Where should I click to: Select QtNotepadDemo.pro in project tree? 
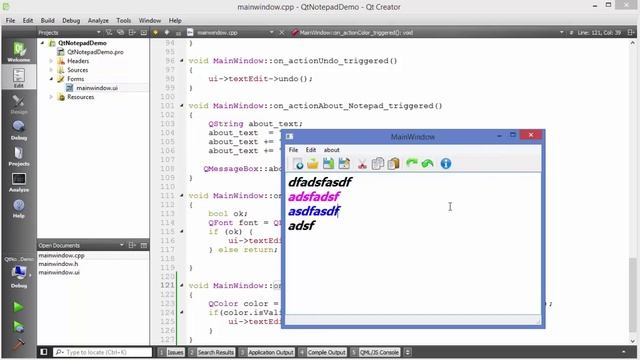pyautogui.click(x=95, y=52)
